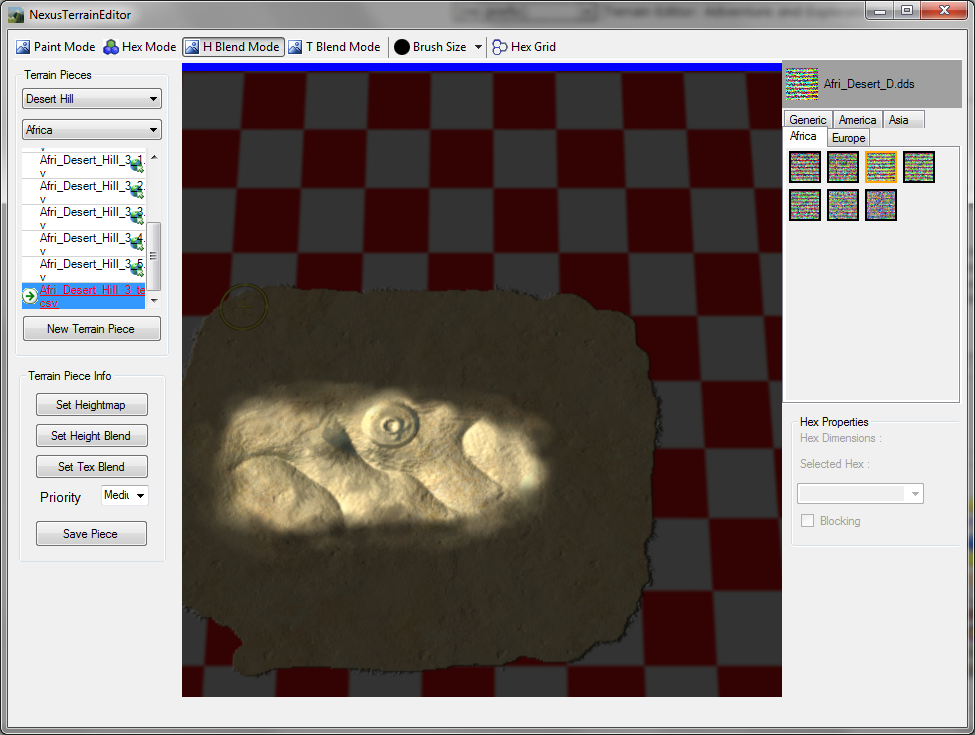
Task: Select third texture swatch in bottom row
Action: (x=881, y=205)
